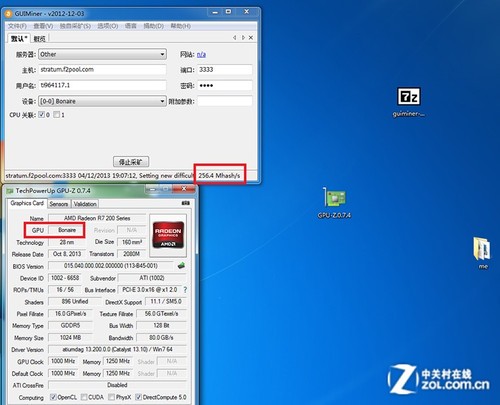The width and height of the screenshot is (500, 405).
Task: Click the port field showing 3333
Action: pos(225,70)
